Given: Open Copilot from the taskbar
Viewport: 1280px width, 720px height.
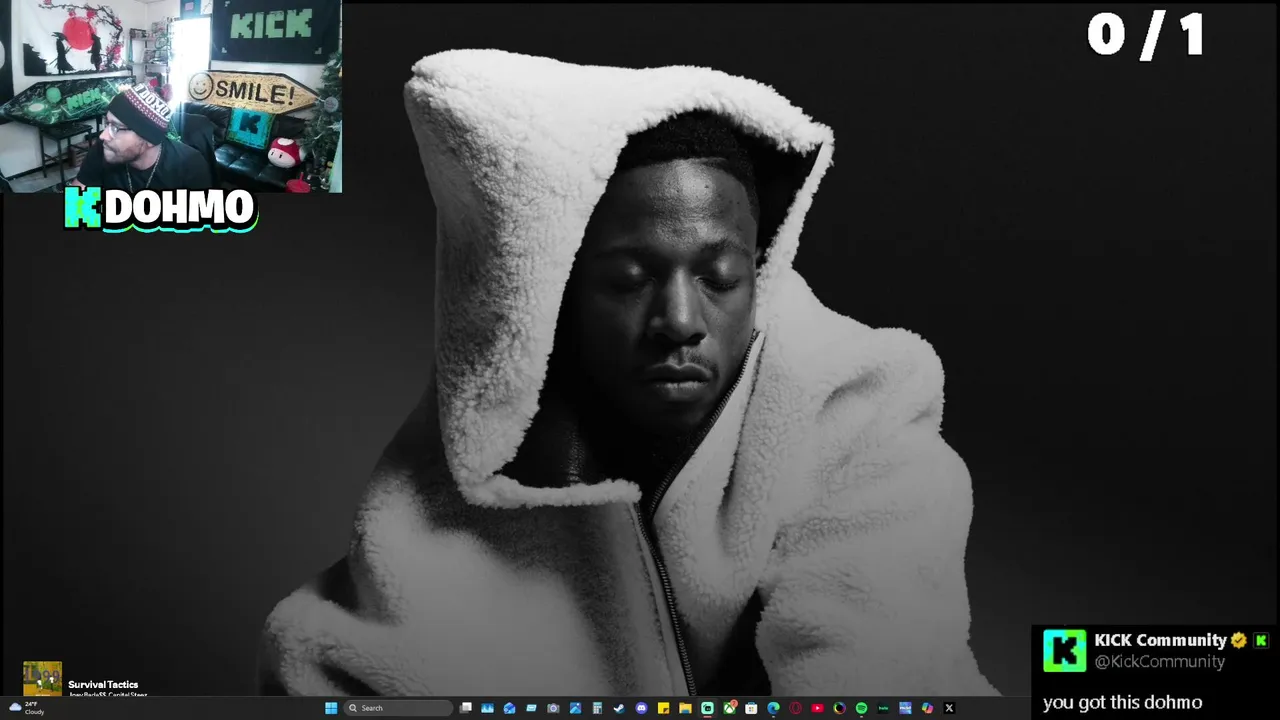Looking at the screenshot, I should tap(927, 708).
